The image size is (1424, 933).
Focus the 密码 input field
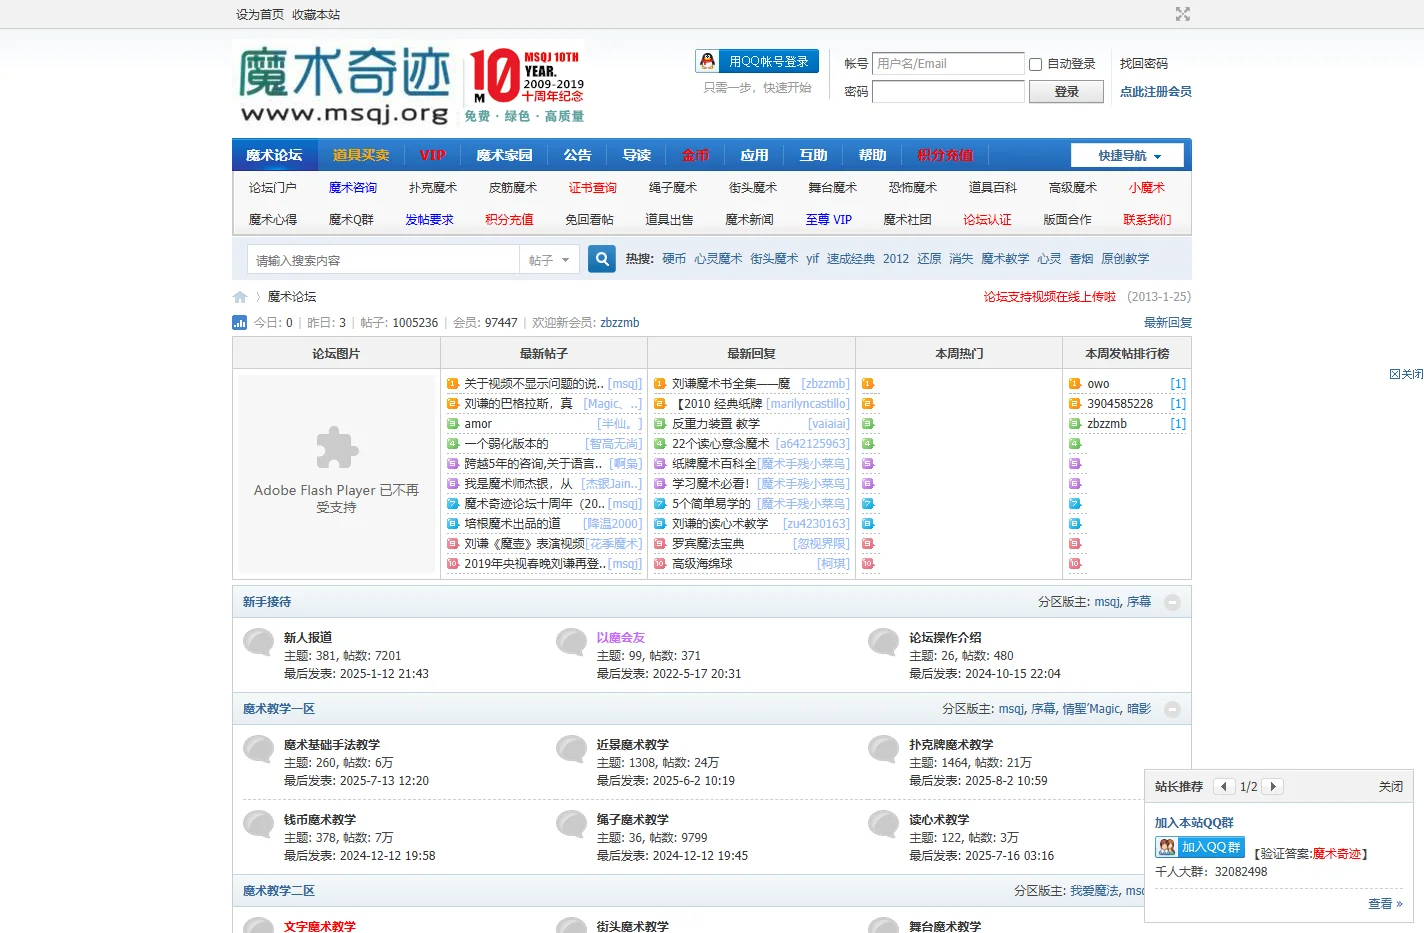[948, 92]
